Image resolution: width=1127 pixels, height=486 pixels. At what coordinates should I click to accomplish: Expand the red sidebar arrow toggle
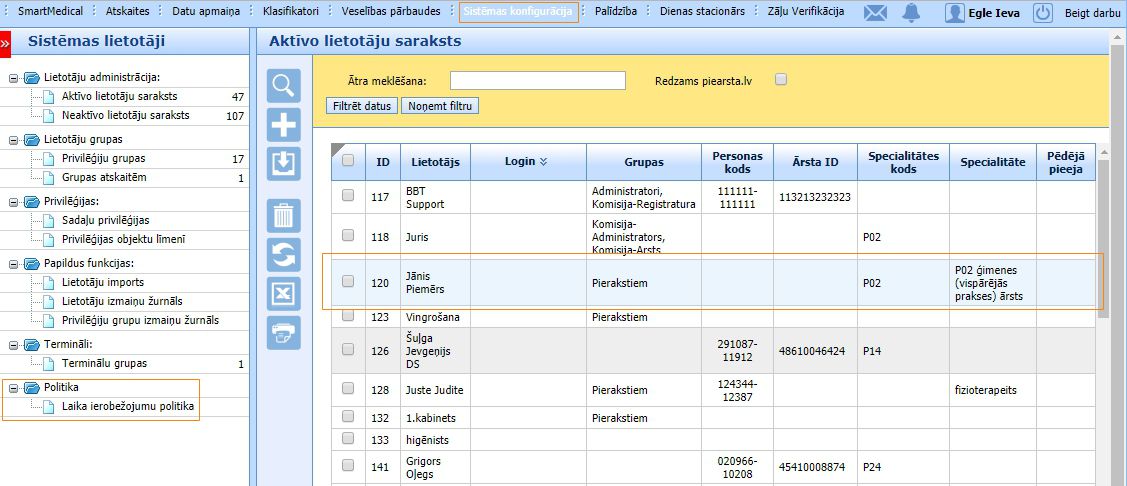(5, 44)
